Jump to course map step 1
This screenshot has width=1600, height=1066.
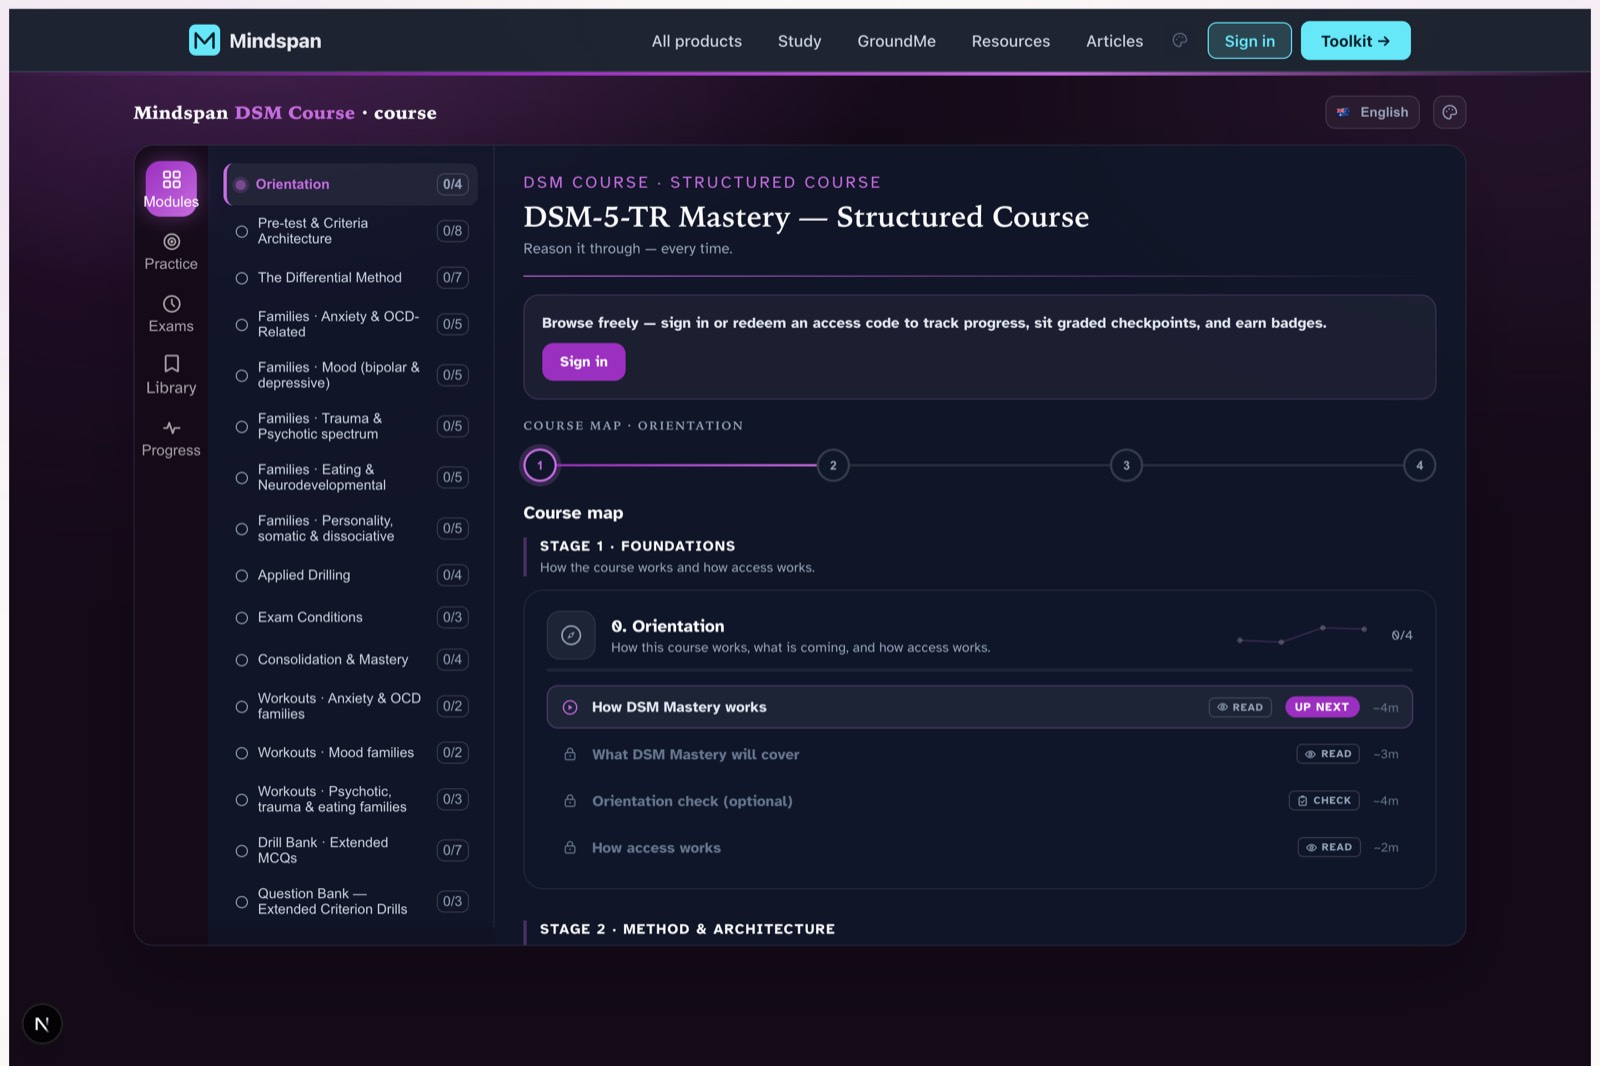coord(540,465)
